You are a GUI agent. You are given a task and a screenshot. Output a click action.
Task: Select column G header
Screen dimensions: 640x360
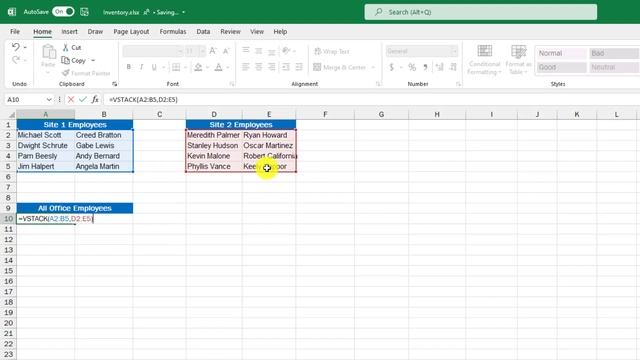click(381, 115)
